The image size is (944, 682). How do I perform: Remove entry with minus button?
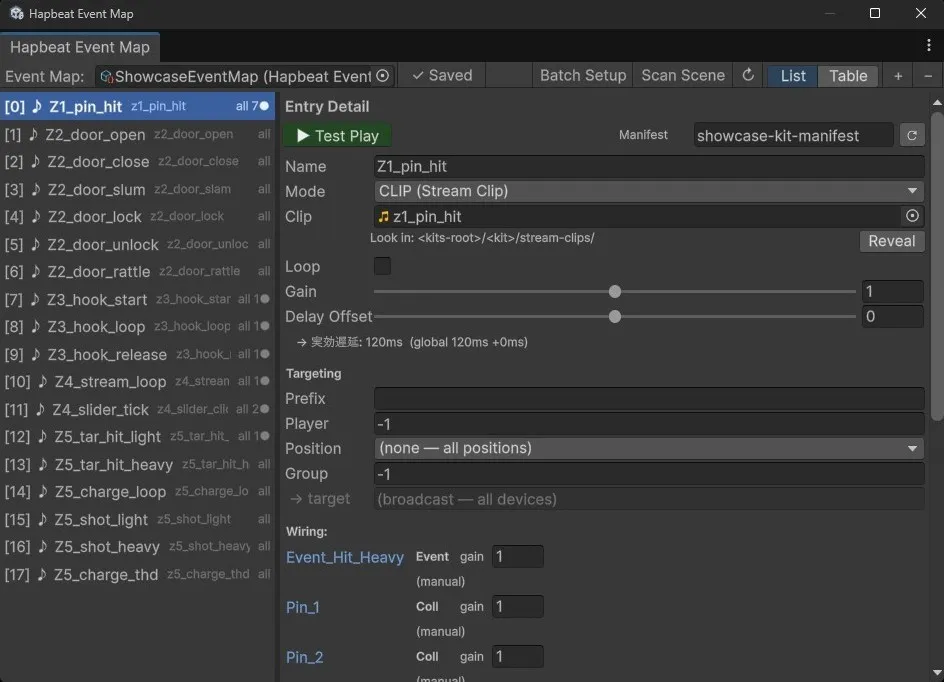[928, 76]
